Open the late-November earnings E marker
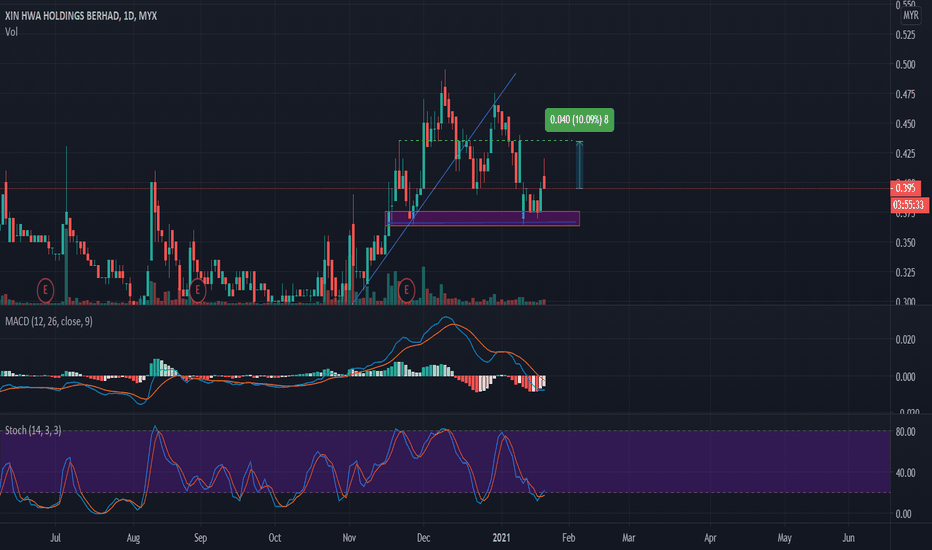This screenshot has width=932, height=550. click(x=407, y=291)
